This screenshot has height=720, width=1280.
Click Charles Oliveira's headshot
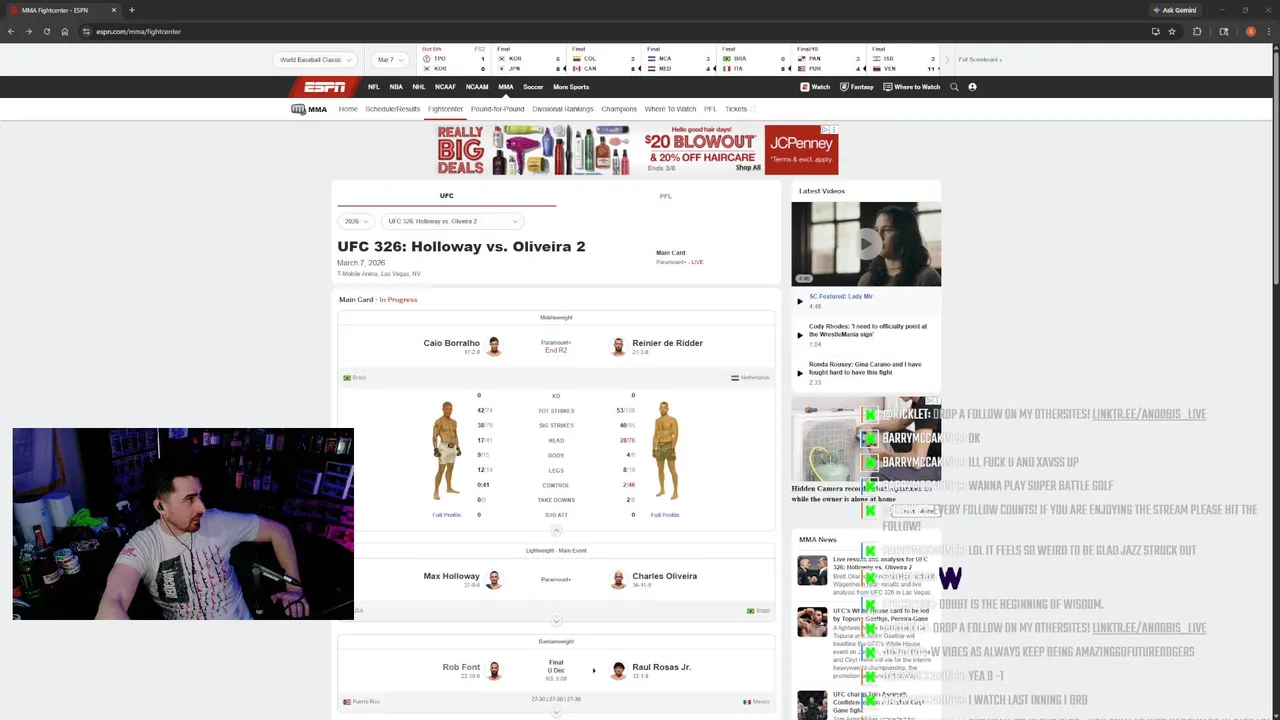click(x=618, y=580)
